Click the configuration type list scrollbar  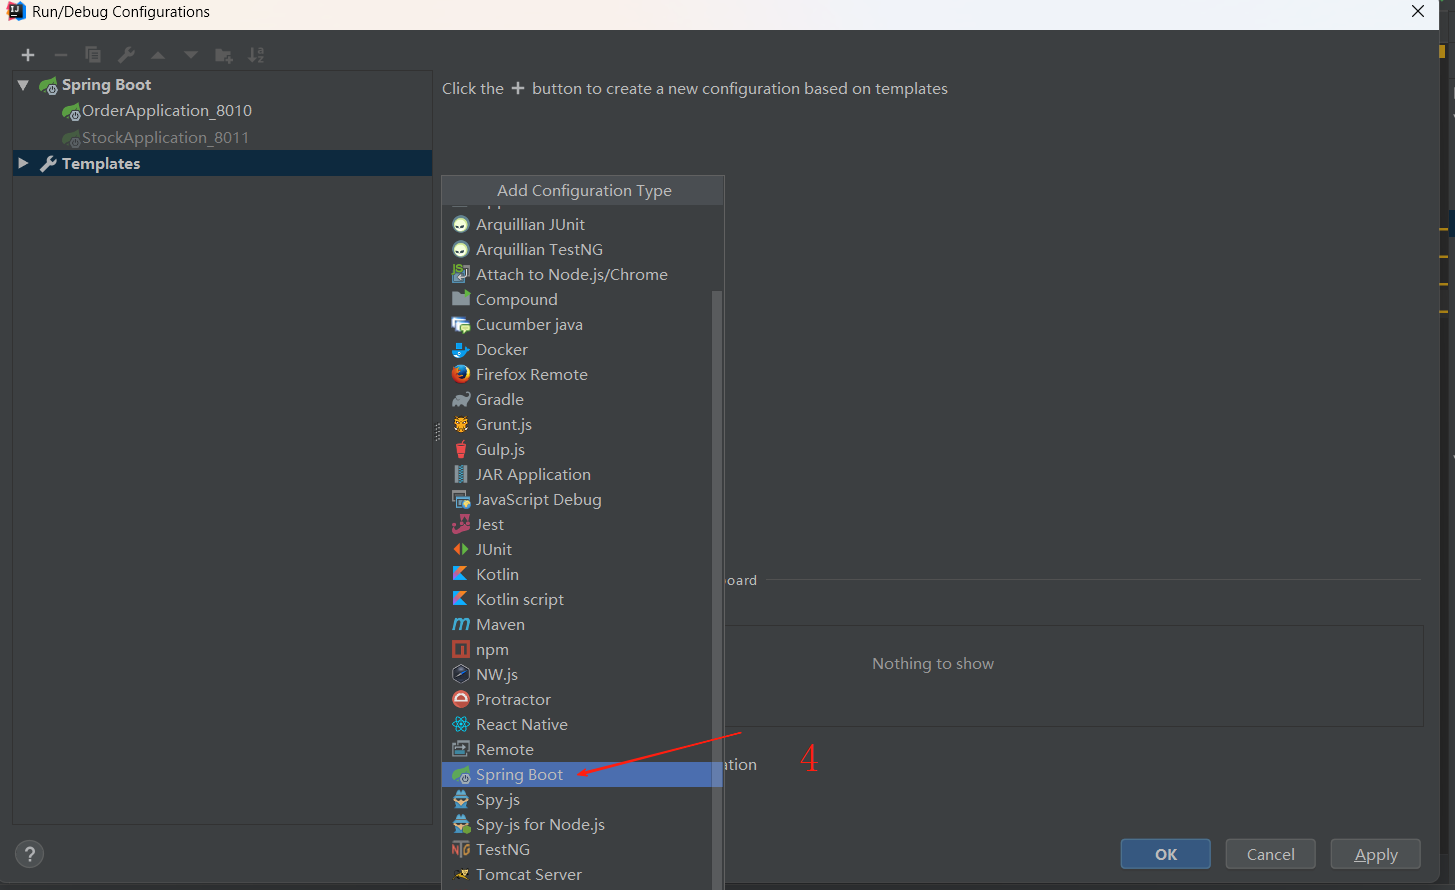[x=716, y=590]
